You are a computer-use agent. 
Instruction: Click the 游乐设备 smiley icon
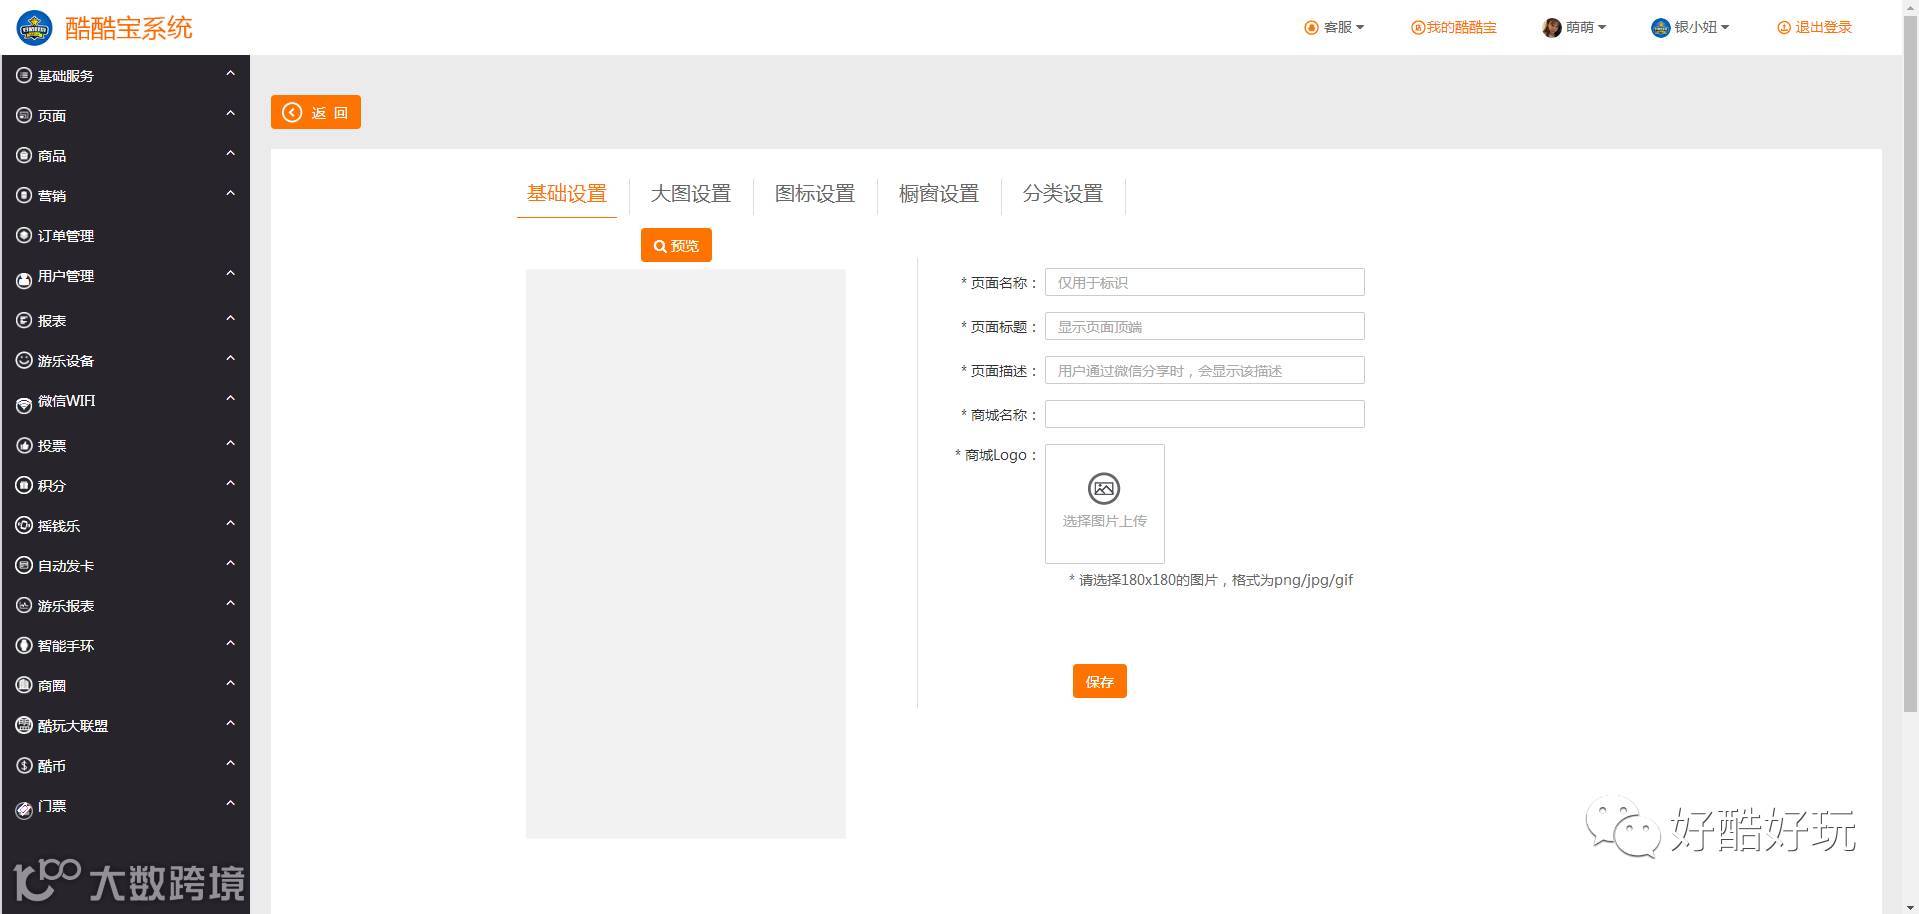pos(24,360)
